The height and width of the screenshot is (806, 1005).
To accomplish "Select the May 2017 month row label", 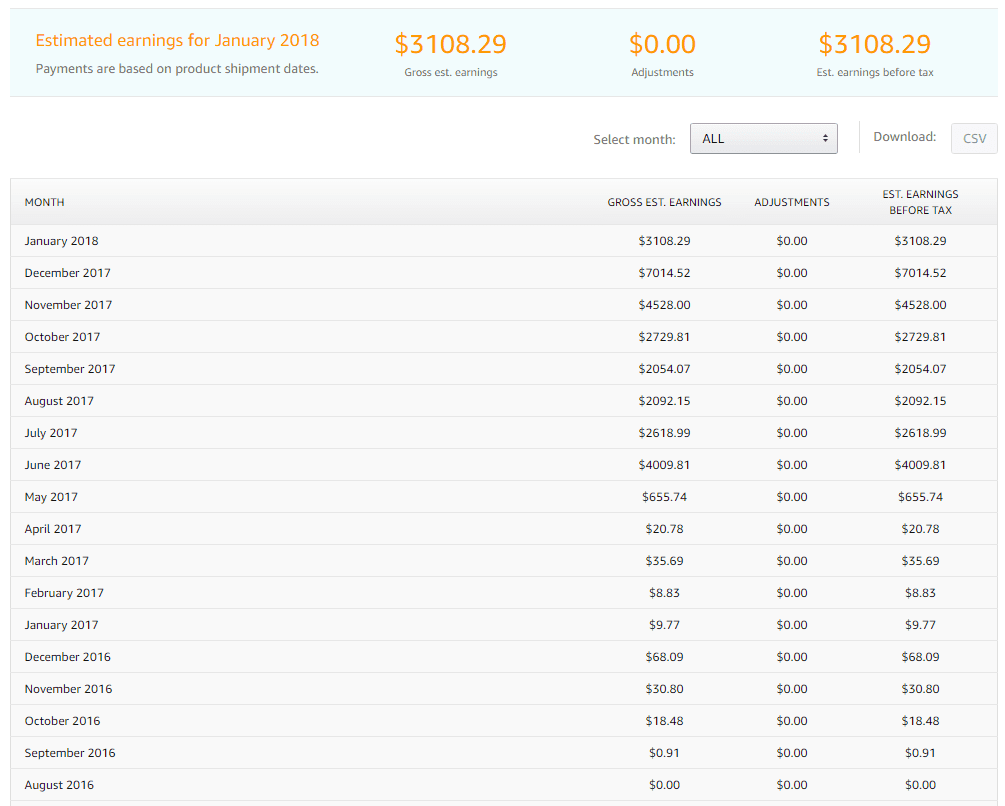I will click(51, 497).
